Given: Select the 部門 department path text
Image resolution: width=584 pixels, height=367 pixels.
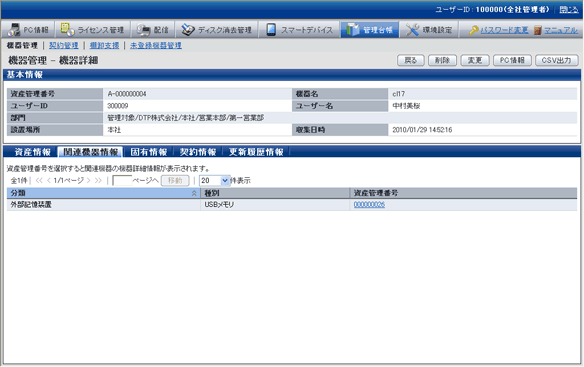Looking at the screenshot, I should 185,118.
